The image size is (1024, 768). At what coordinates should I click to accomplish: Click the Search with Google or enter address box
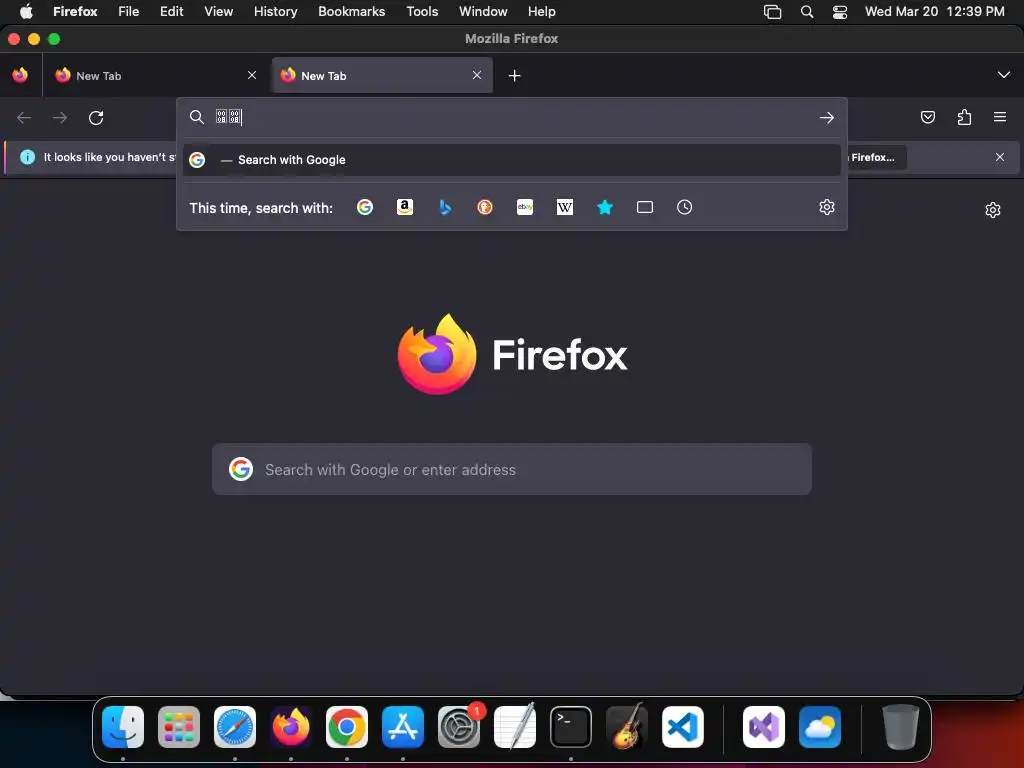pyautogui.click(x=512, y=469)
